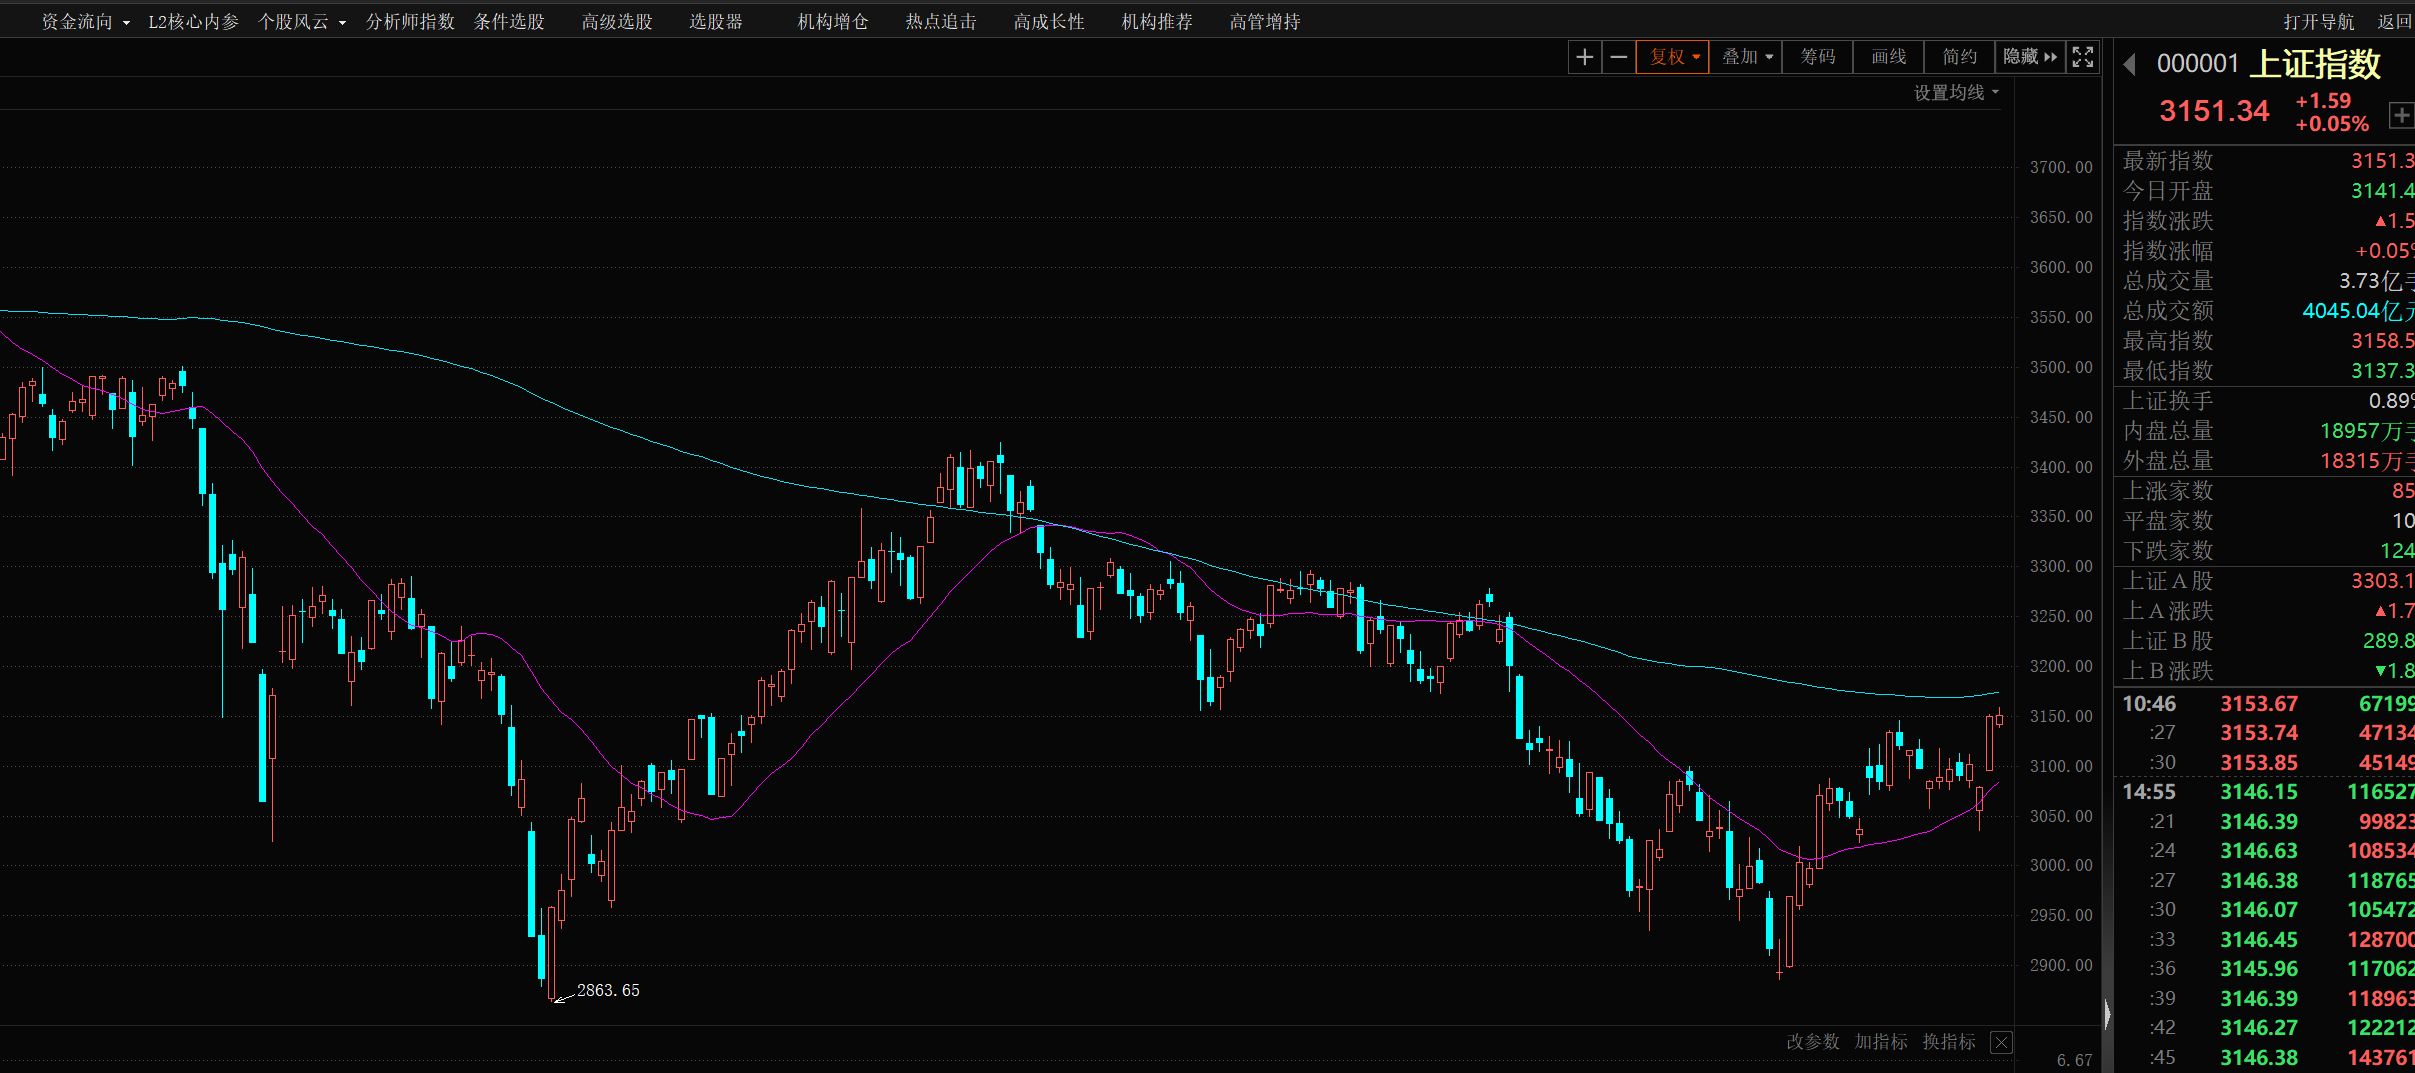Screen dimensions: 2415x1073
Task: Add 上证指数 to watchlist with plus icon
Action: pyautogui.click(x=2401, y=115)
